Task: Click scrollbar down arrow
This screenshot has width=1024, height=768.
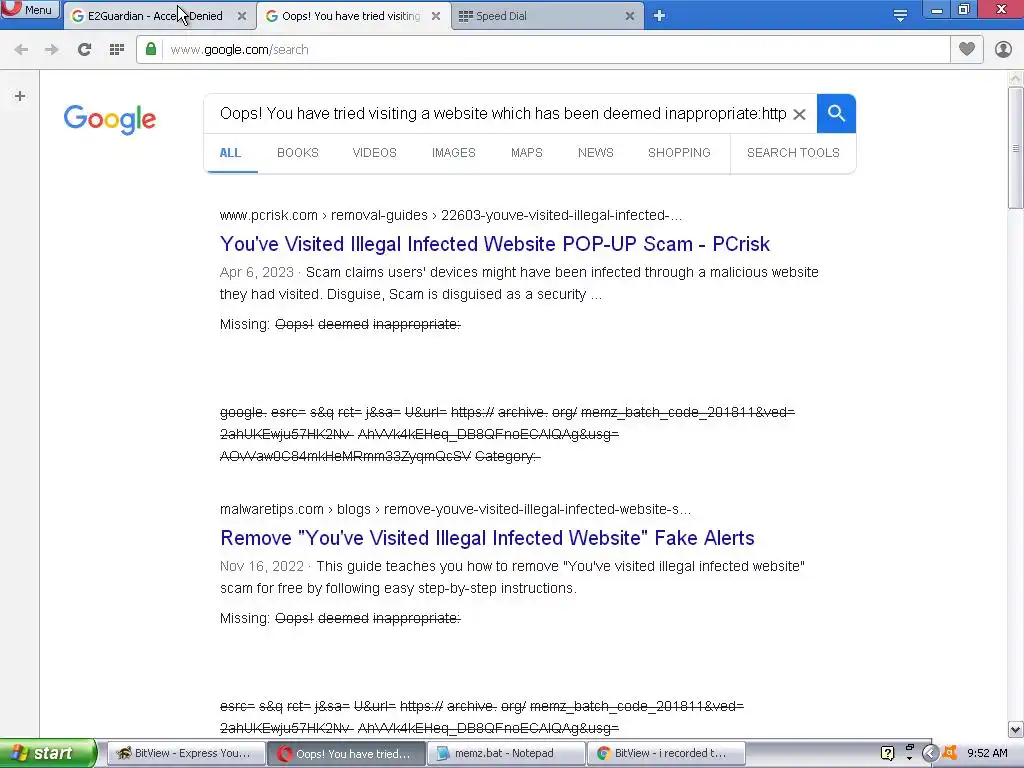Action: [1016, 729]
